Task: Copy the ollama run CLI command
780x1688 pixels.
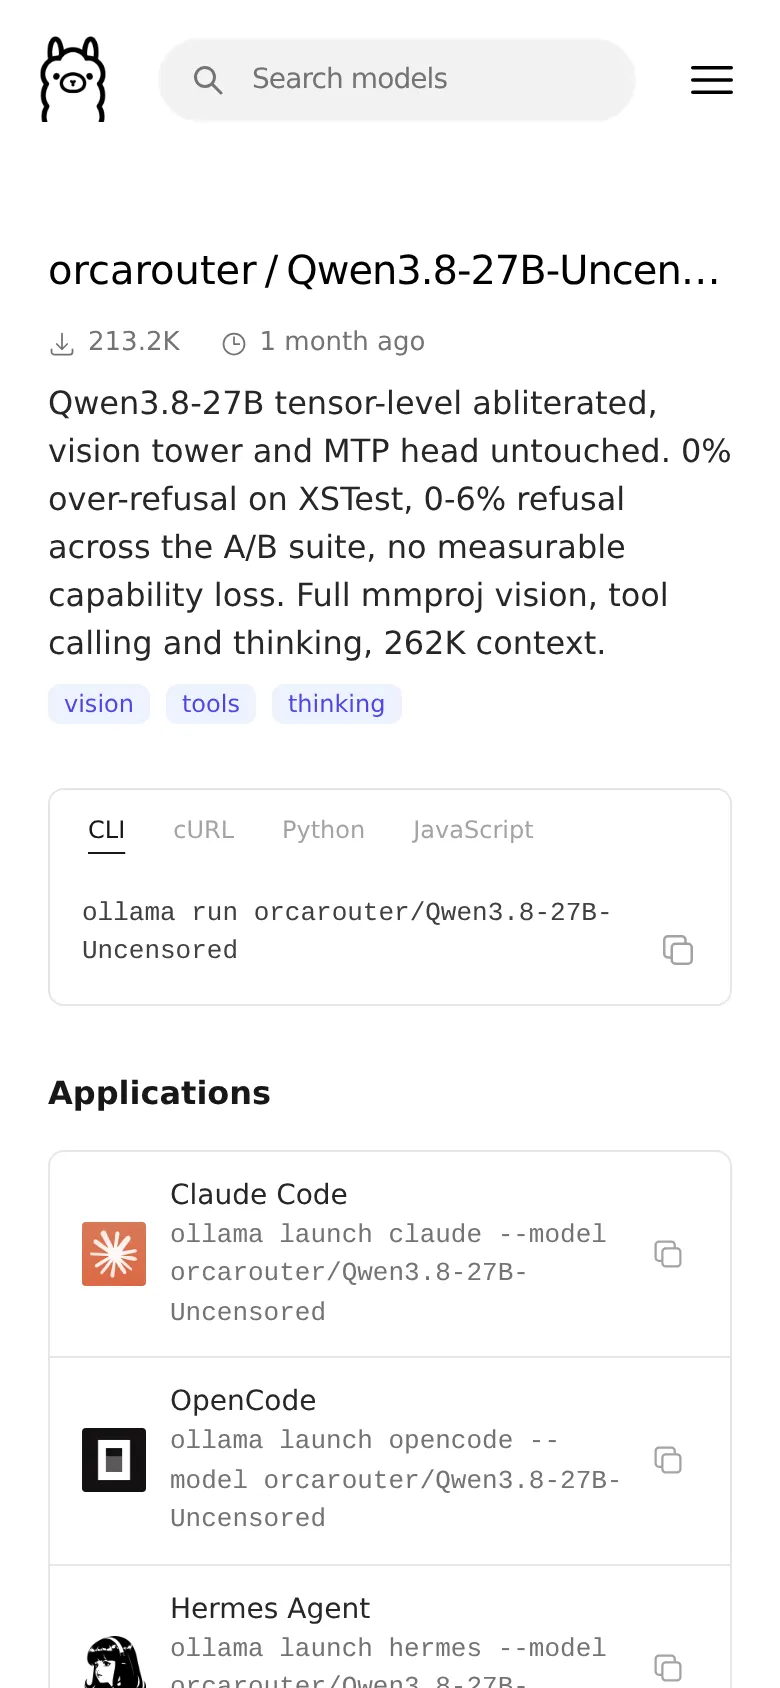Action: 678,950
